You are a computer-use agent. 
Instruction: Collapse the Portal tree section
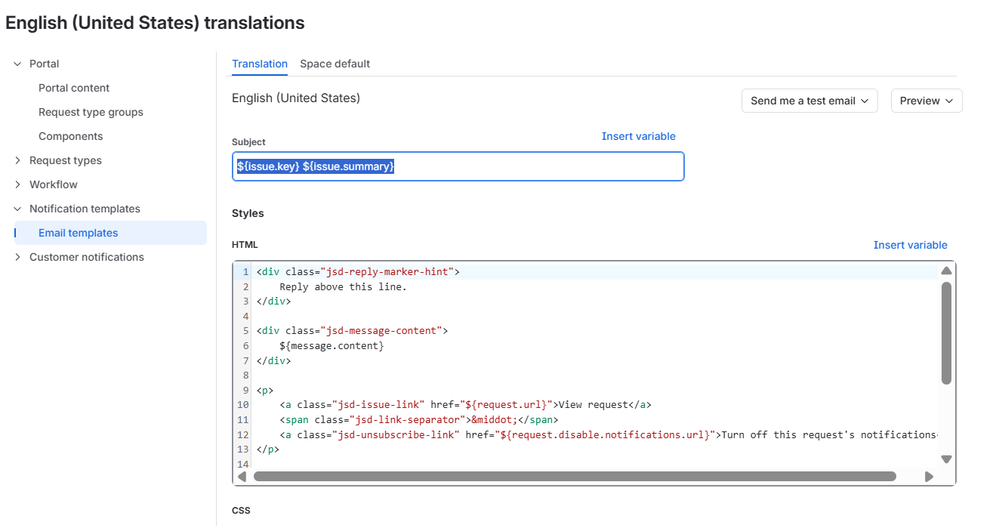click(18, 64)
